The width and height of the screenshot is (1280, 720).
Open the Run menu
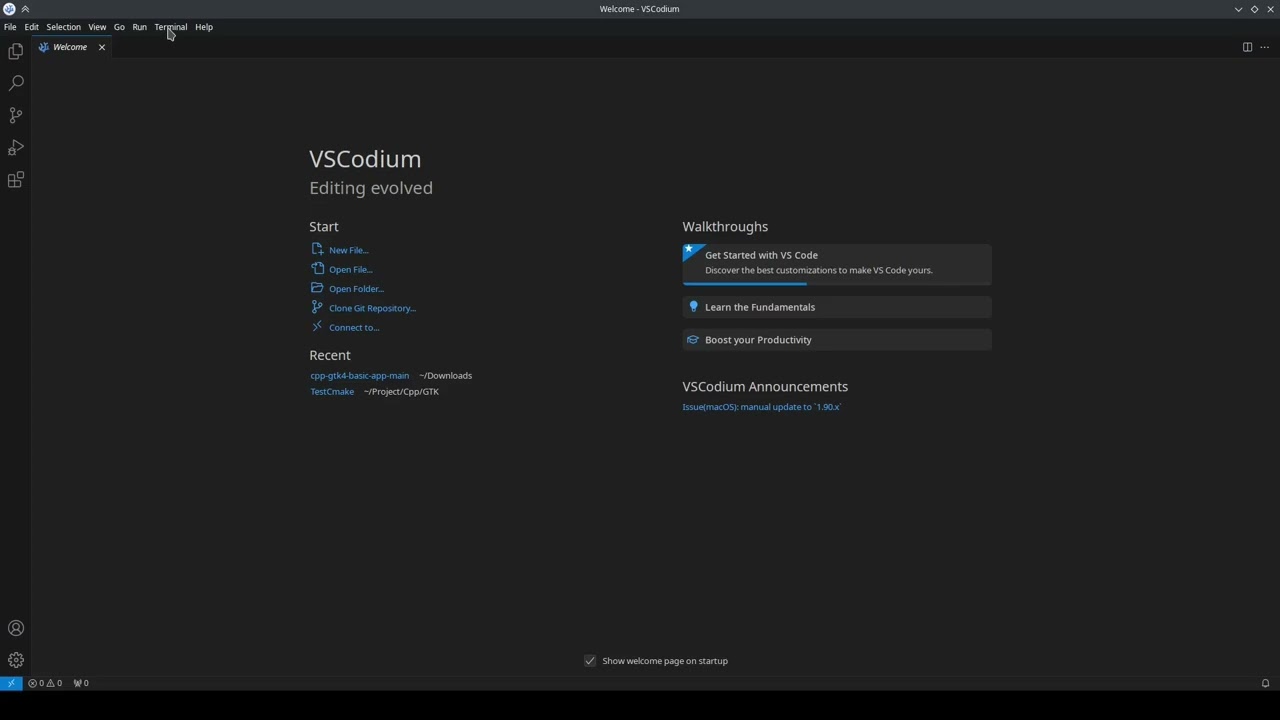click(140, 27)
